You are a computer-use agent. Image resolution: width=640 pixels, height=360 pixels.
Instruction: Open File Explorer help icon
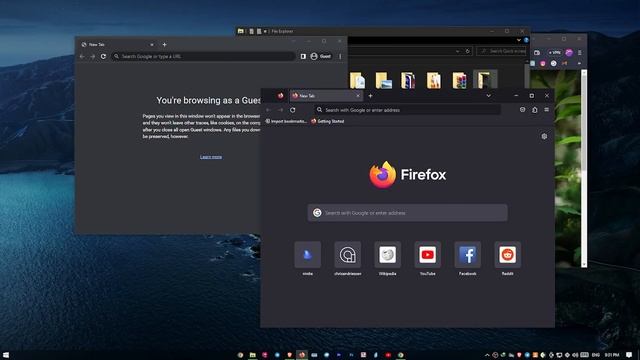[x=526, y=40]
